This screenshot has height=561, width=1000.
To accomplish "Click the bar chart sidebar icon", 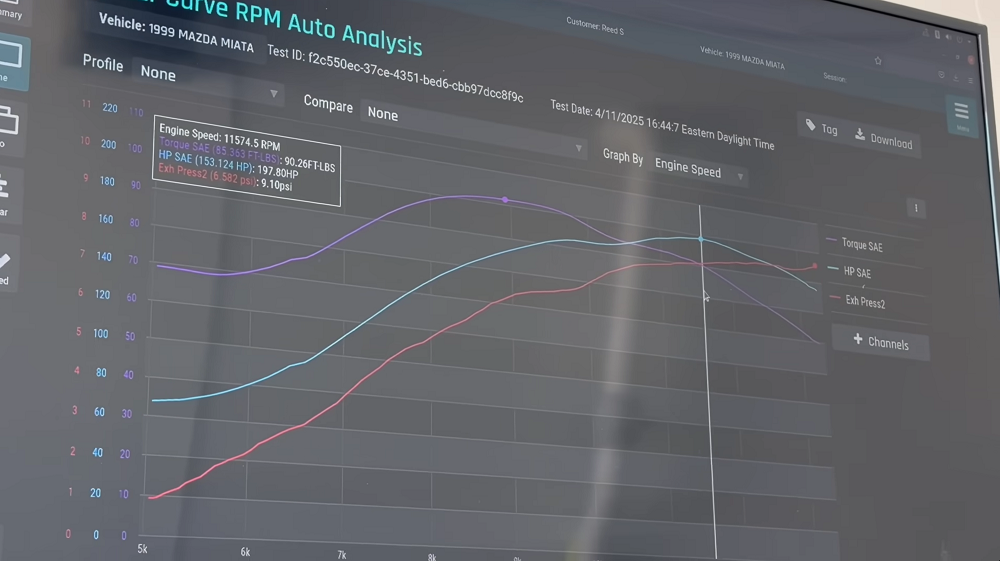I will 5,189.
